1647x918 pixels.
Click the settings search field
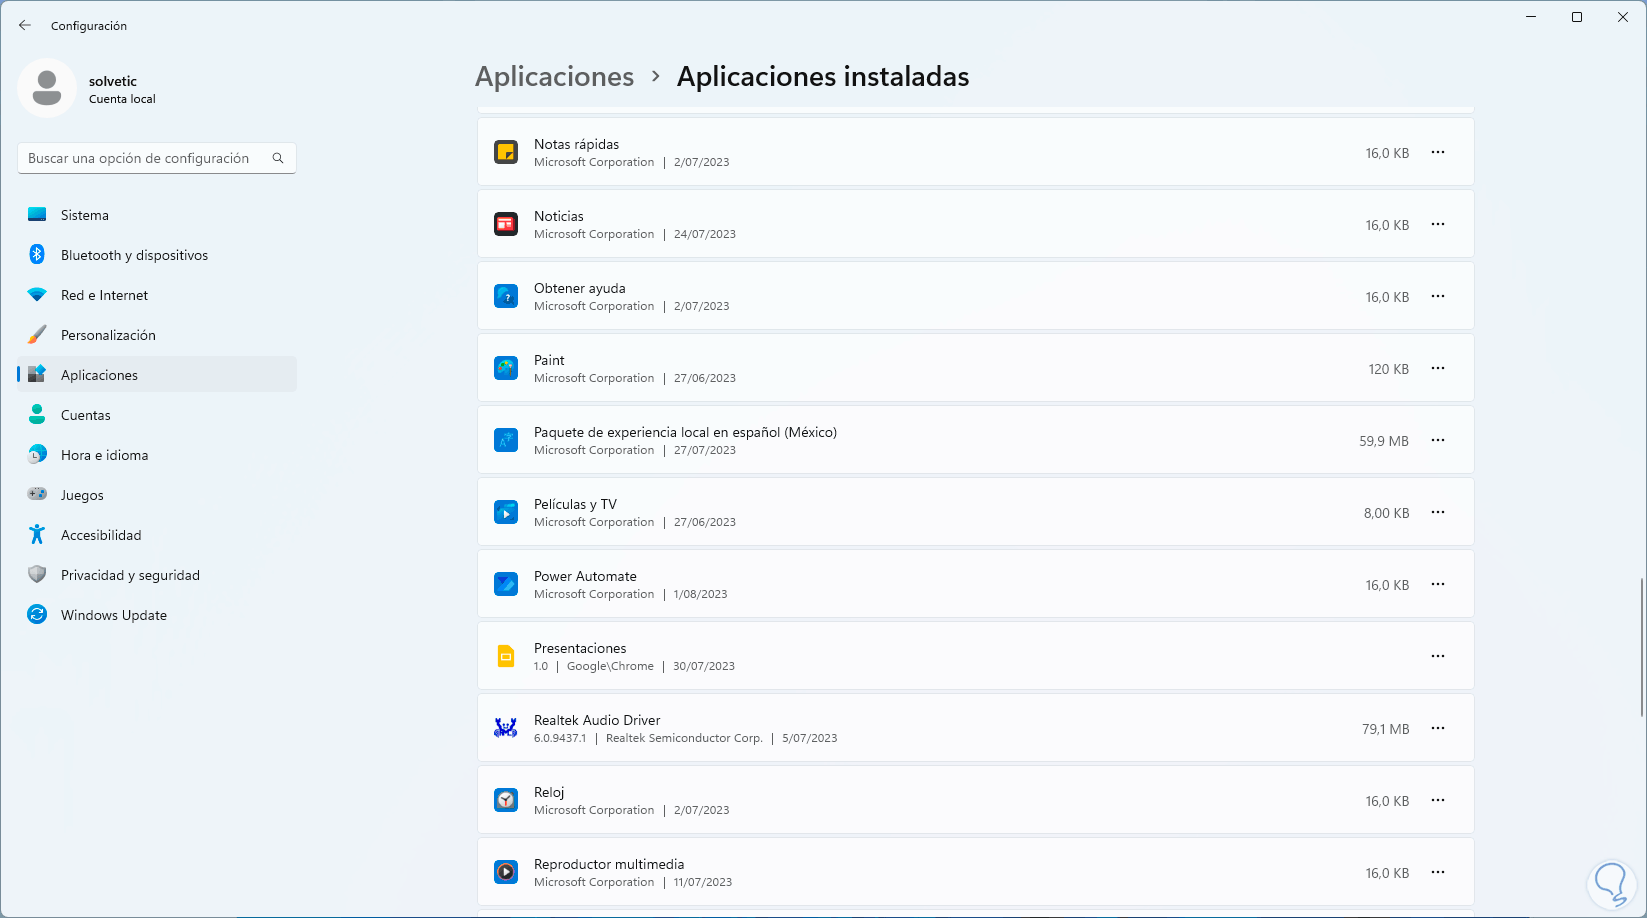[145, 158]
